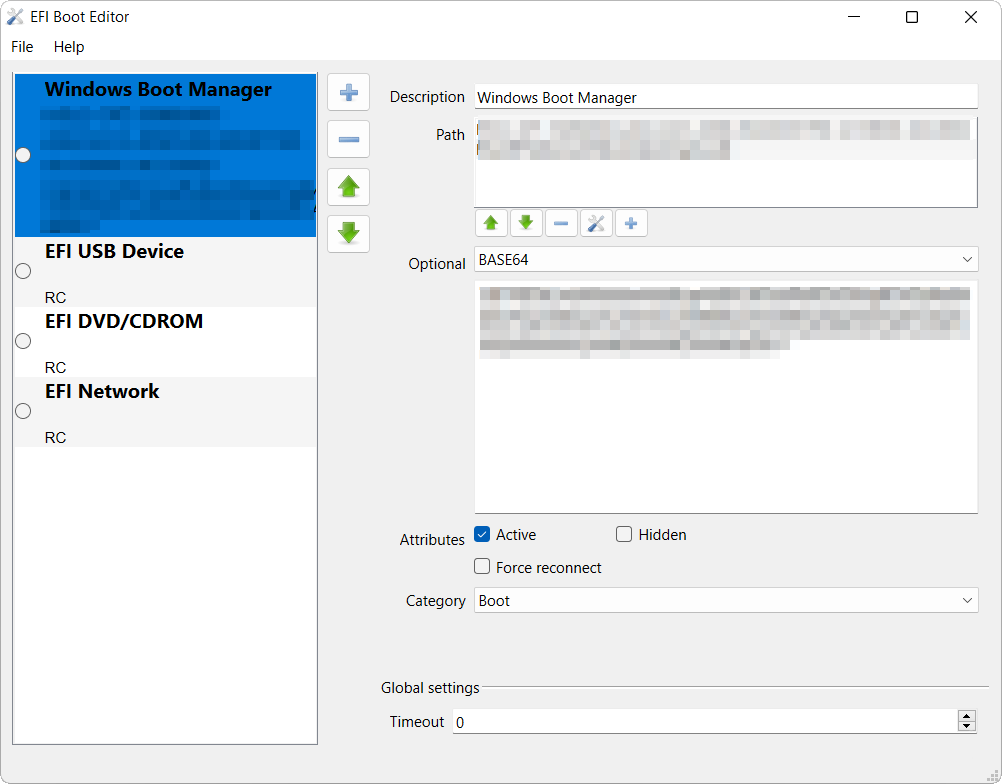This screenshot has height=784, width=1002.
Task: Edit path item with tools icon
Action: click(596, 223)
